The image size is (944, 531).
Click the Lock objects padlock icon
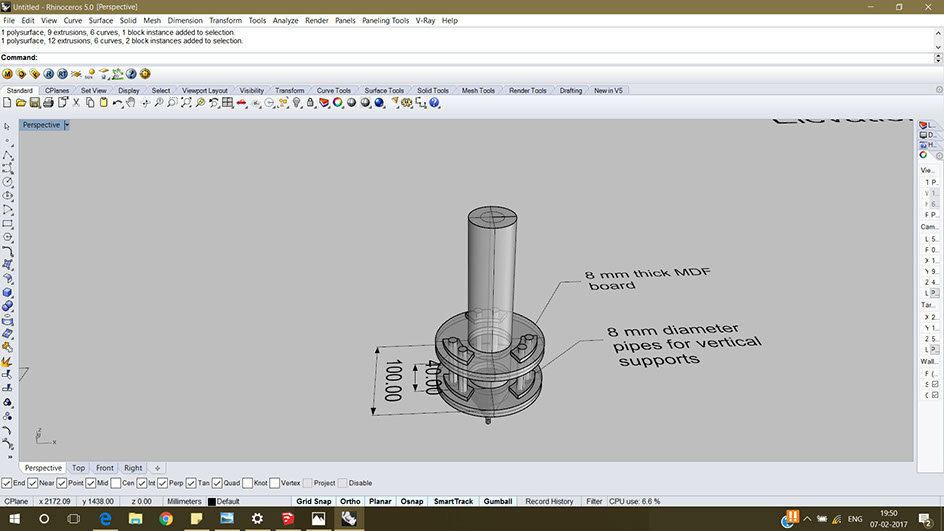[x=310, y=103]
